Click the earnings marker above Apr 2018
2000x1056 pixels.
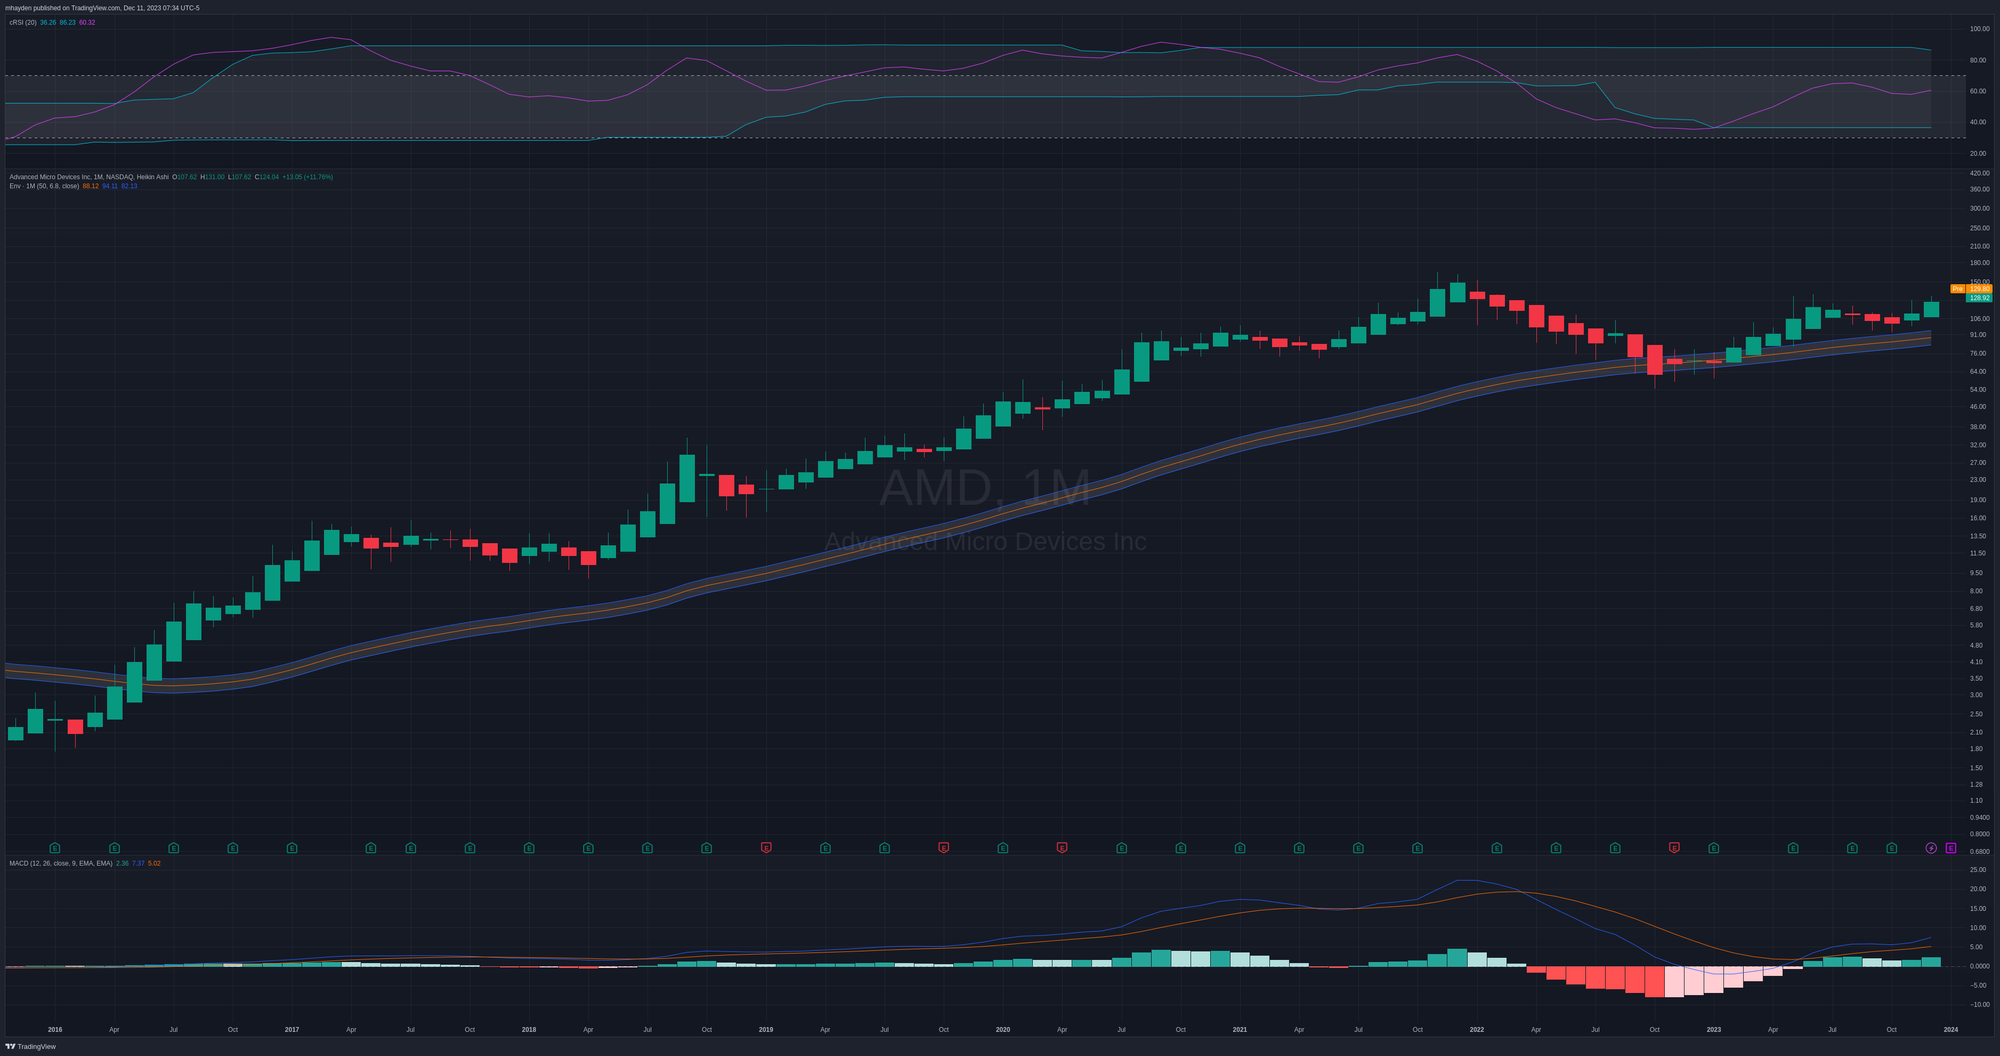click(x=588, y=848)
